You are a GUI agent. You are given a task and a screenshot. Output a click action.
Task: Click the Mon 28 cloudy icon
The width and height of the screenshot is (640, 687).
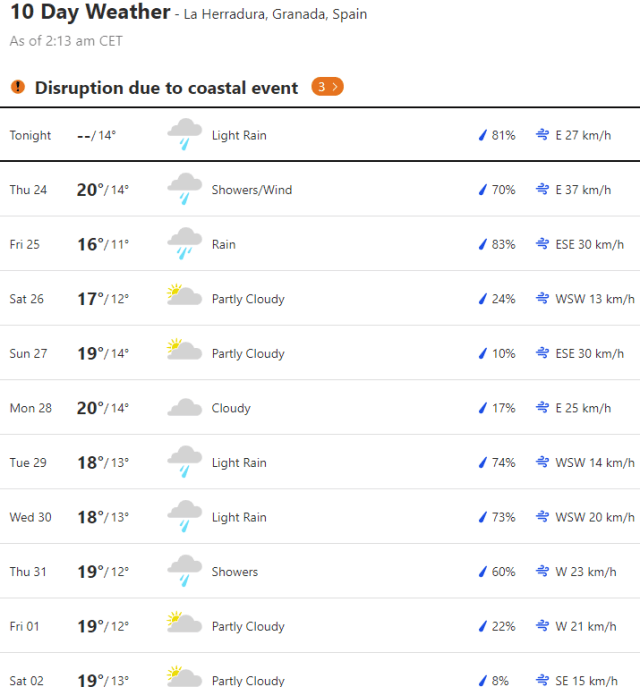pyautogui.click(x=184, y=408)
